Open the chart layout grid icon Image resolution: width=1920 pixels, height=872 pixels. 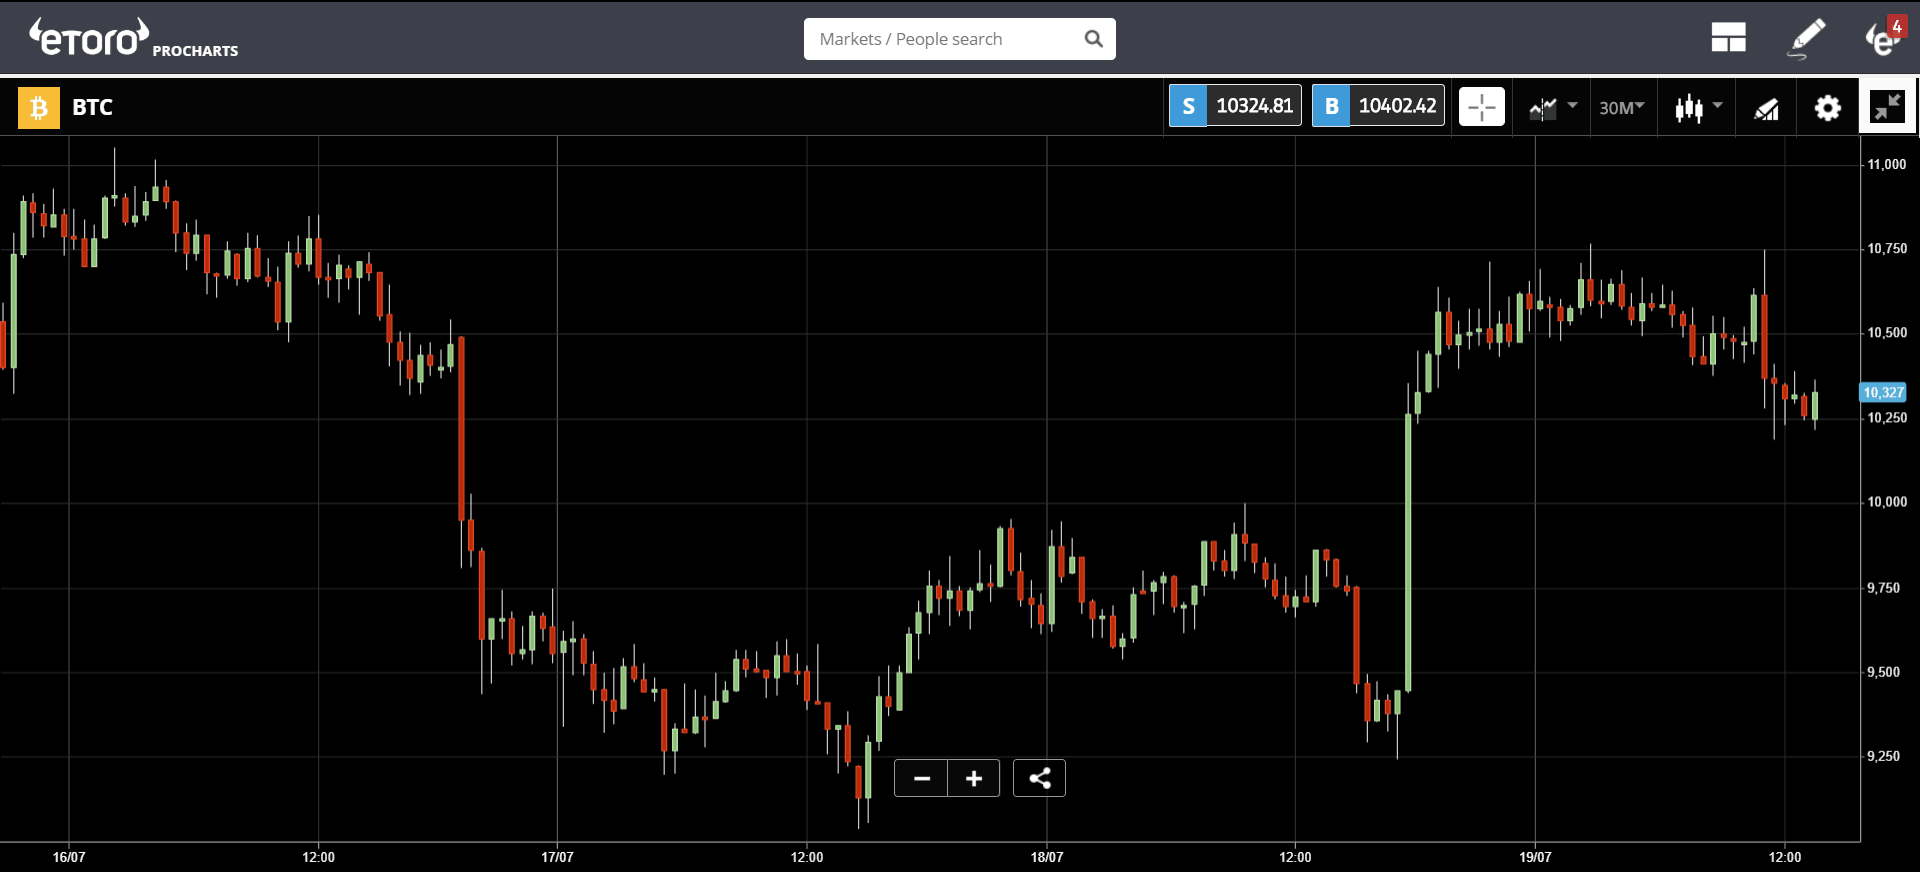point(1728,38)
